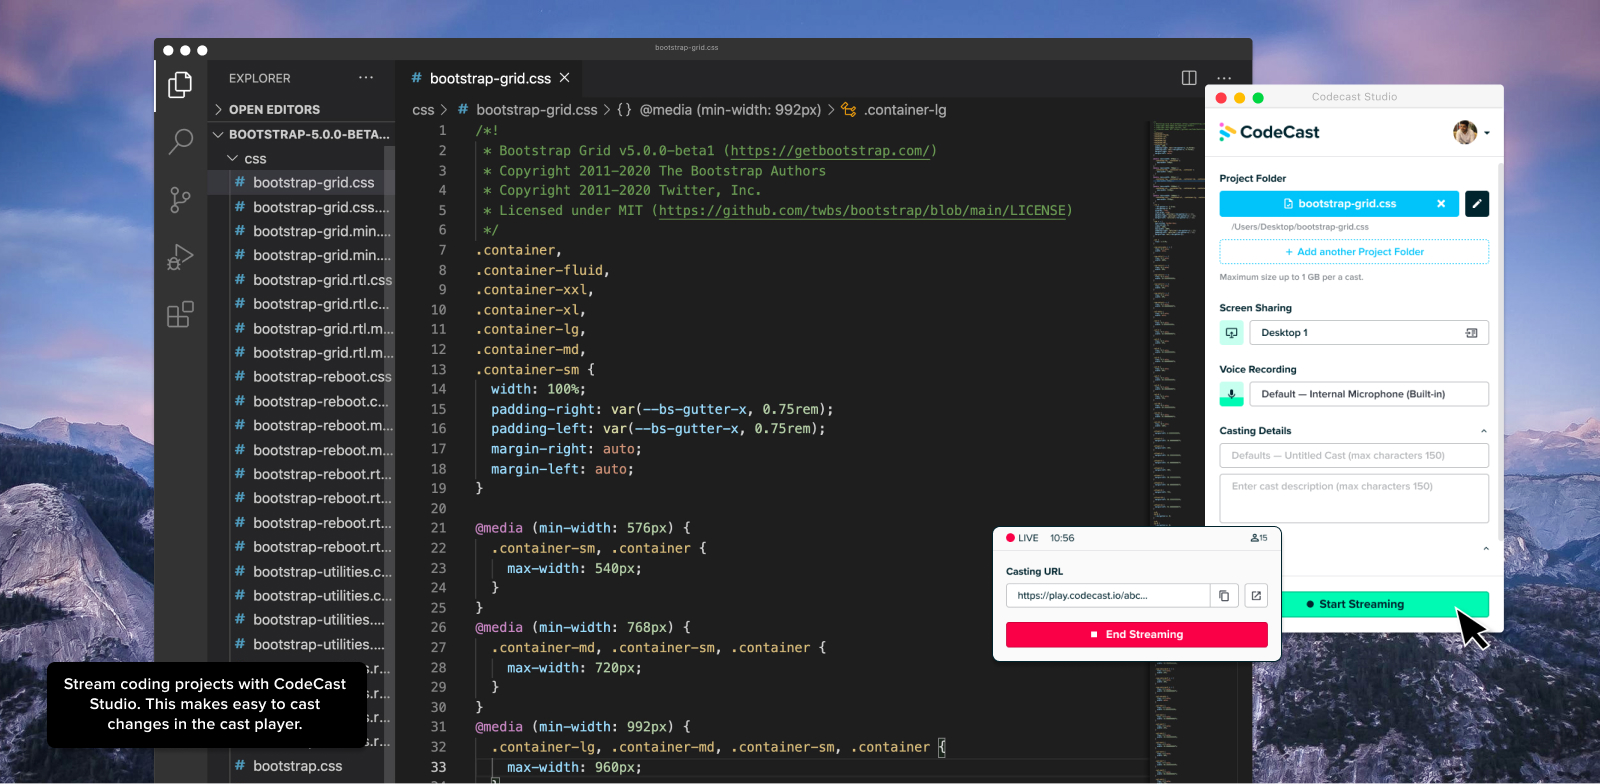Select the bootstrap-grid.css editor tab

click(x=489, y=78)
